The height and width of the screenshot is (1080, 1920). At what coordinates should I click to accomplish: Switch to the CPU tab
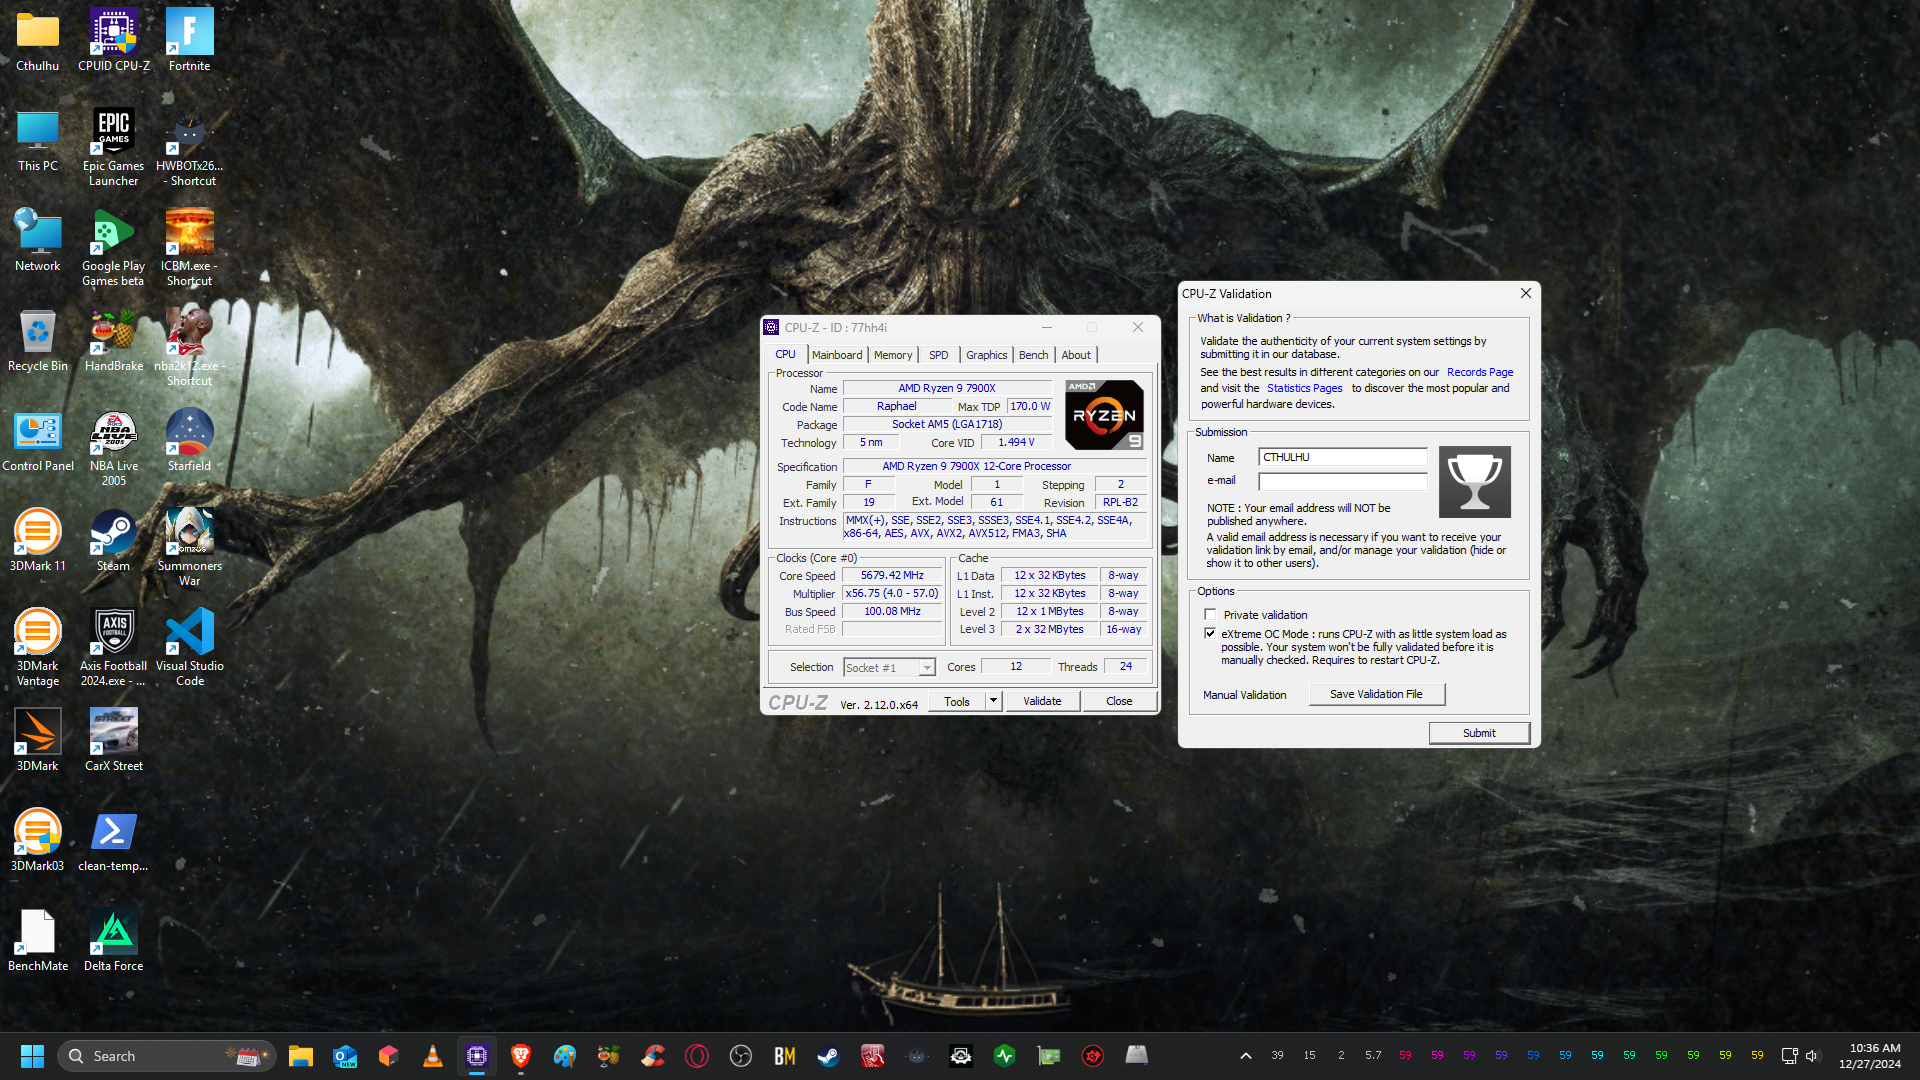(x=786, y=354)
